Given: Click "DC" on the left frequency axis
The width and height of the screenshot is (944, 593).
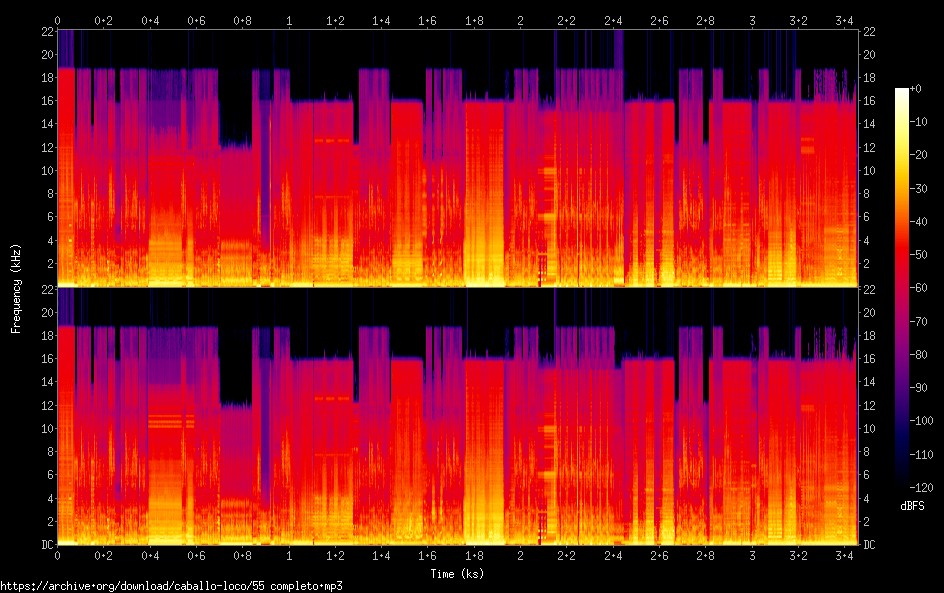Looking at the screenshot, I should pyautogui.click(x=48, y=545).
